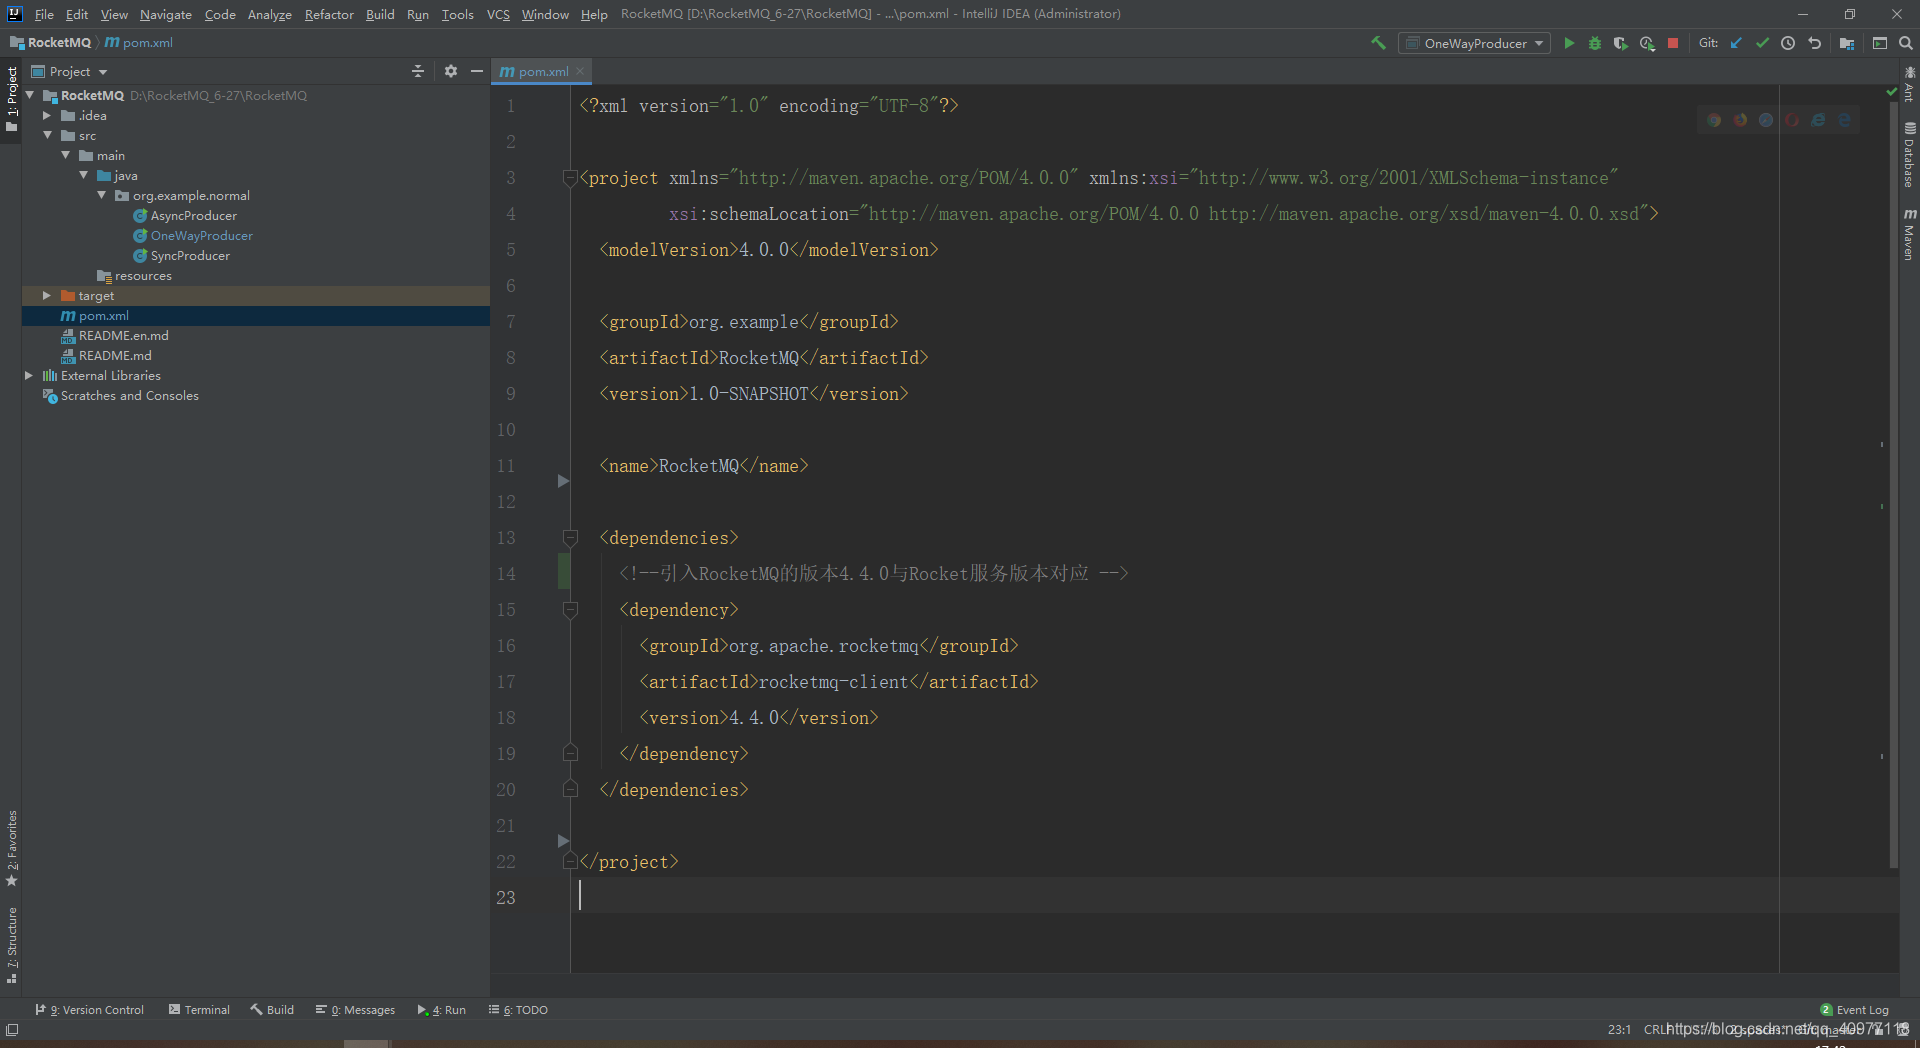The height and width of the screenshot is (1048, 1920).
Task: Open the Database tool window
Action: 1909,155
